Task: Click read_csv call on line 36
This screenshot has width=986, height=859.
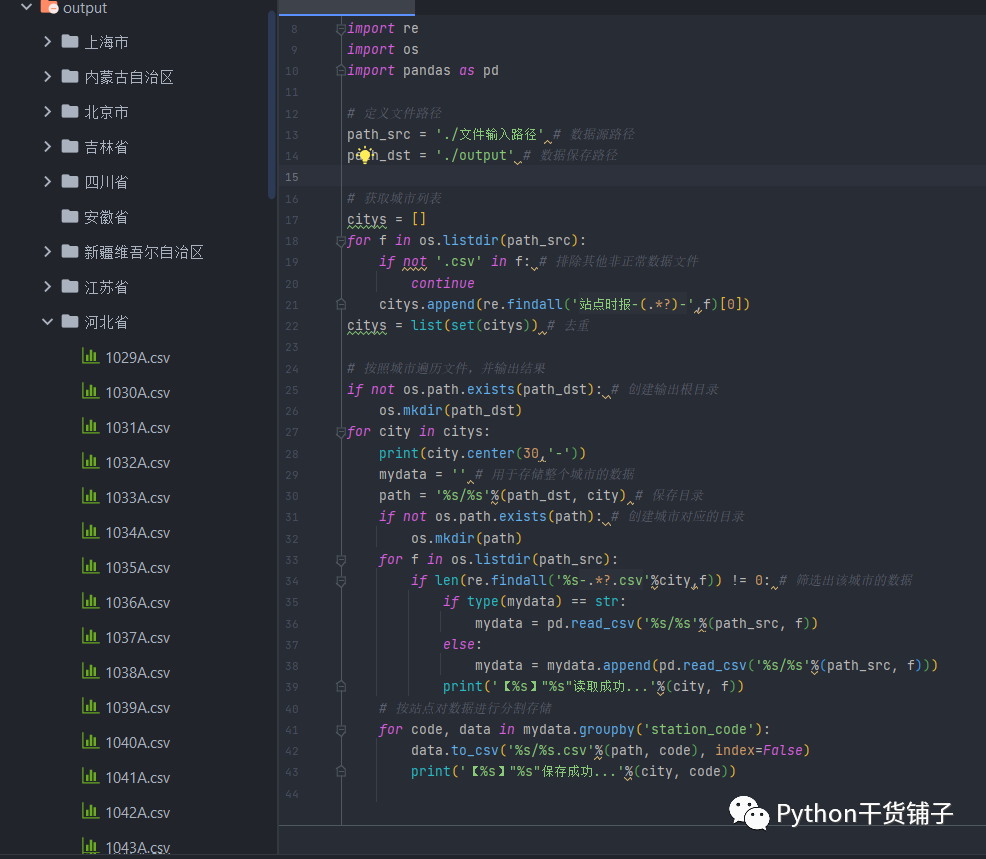Action: 603,623
